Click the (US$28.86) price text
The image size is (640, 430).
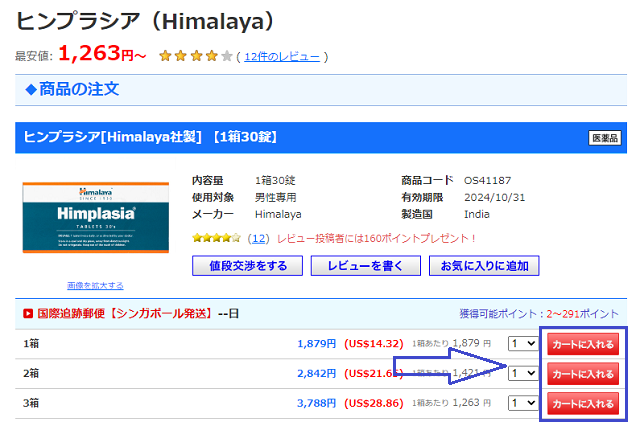point(373,403)
